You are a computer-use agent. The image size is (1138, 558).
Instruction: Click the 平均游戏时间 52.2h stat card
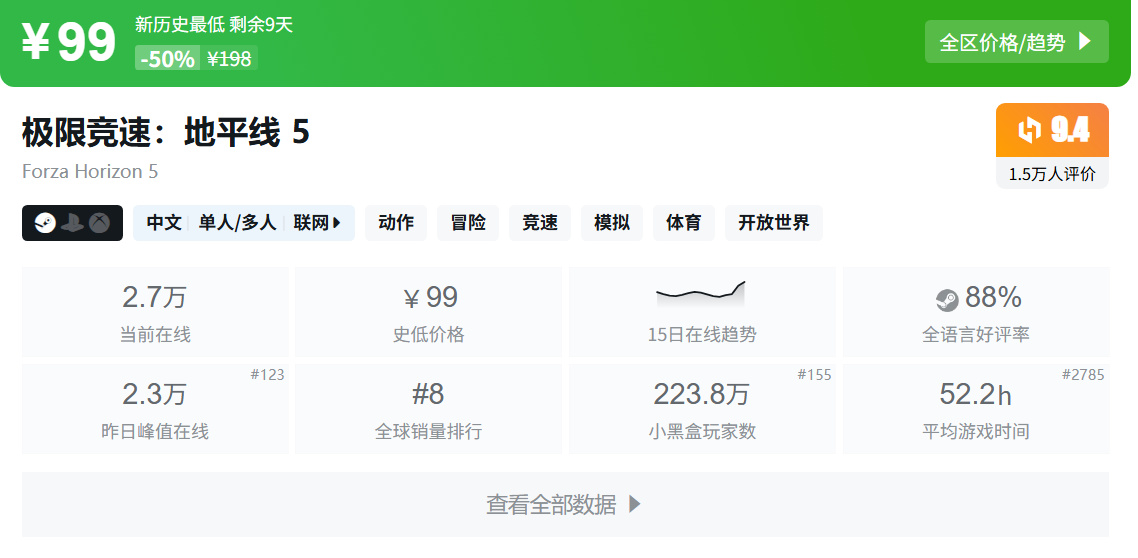pos(976,409)
